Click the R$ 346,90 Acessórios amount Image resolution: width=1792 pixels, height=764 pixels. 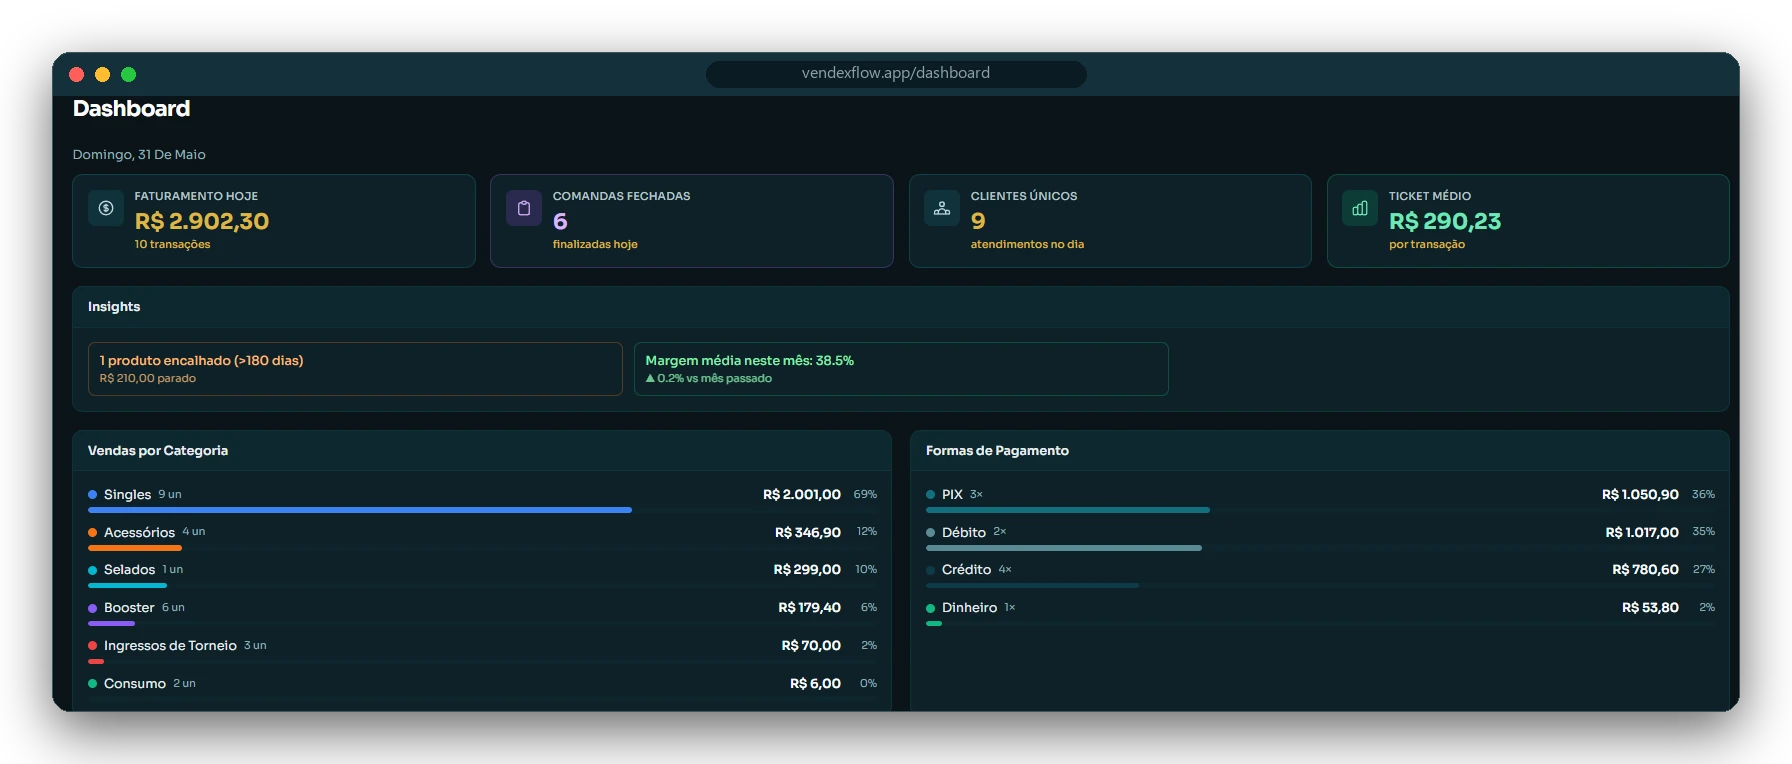(x=808, y=532)
